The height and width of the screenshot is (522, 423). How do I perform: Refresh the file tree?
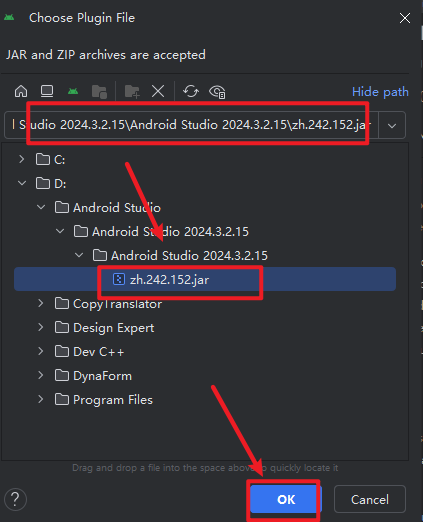coord(191,91)
